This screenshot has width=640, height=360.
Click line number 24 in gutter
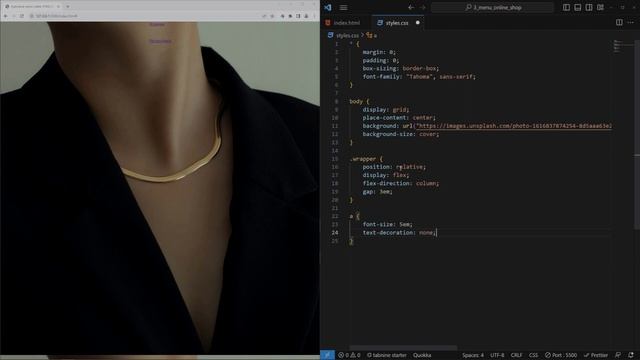tap(335, 233)
